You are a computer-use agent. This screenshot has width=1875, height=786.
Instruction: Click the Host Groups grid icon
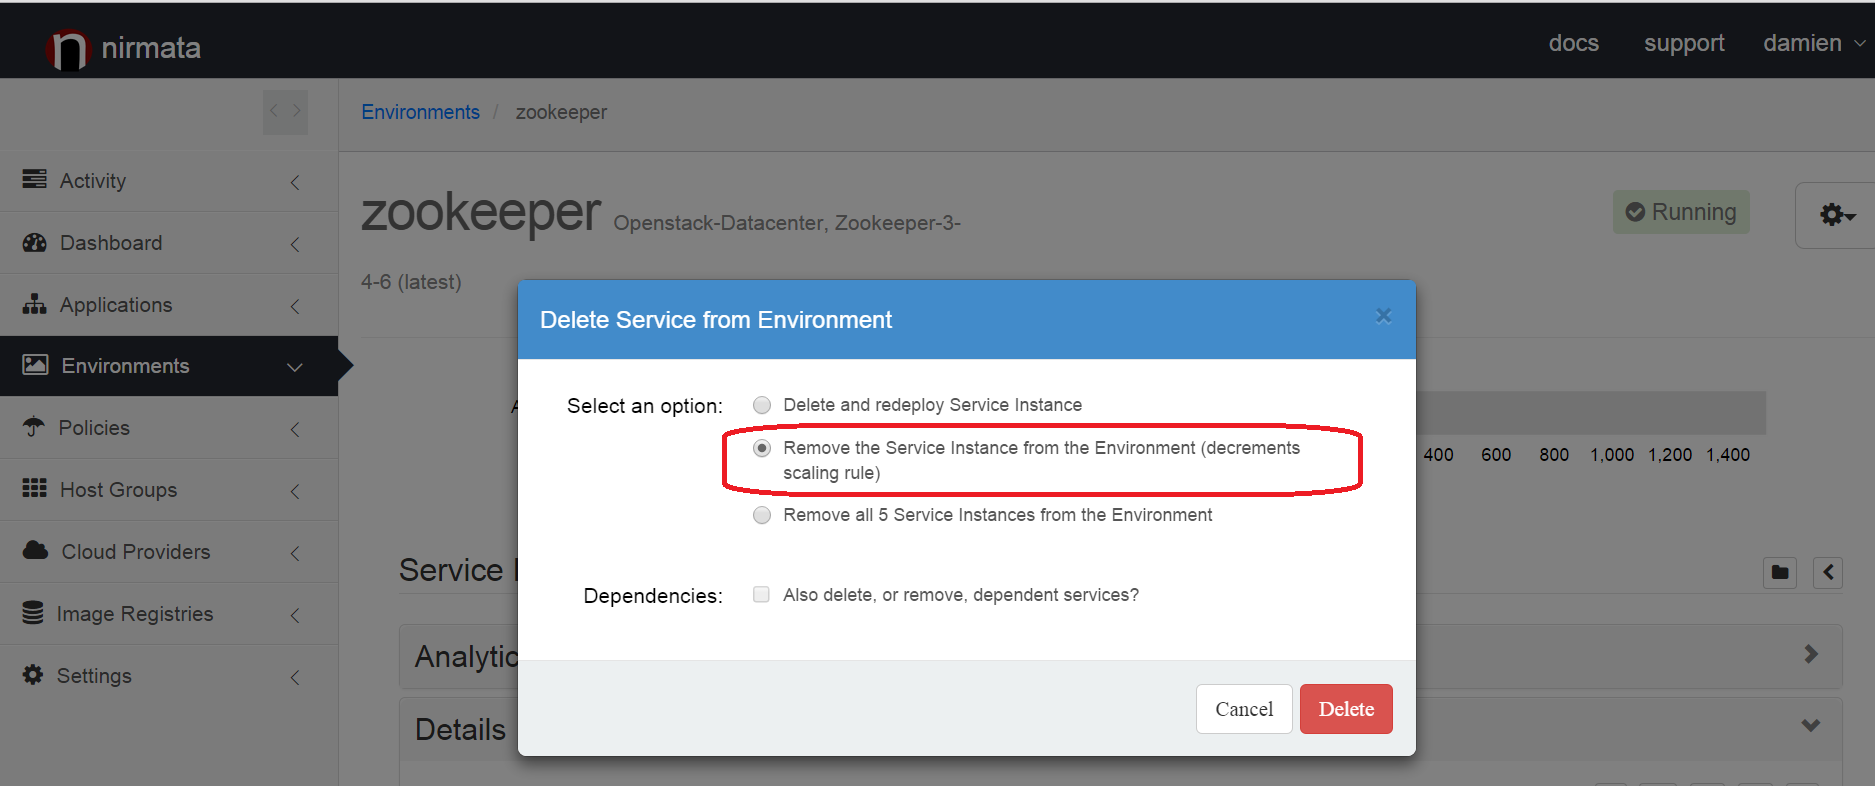tap(34, 488)
